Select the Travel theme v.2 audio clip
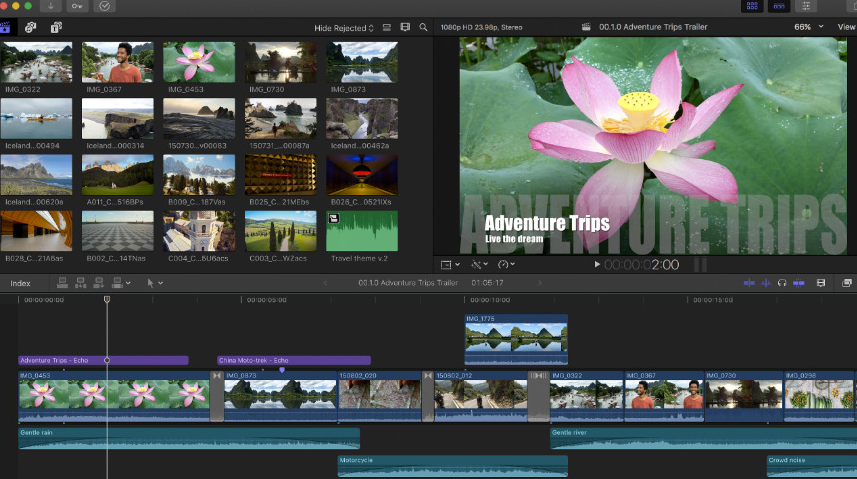The height and width of the screenshot is (479, 857). click(361, 231)
